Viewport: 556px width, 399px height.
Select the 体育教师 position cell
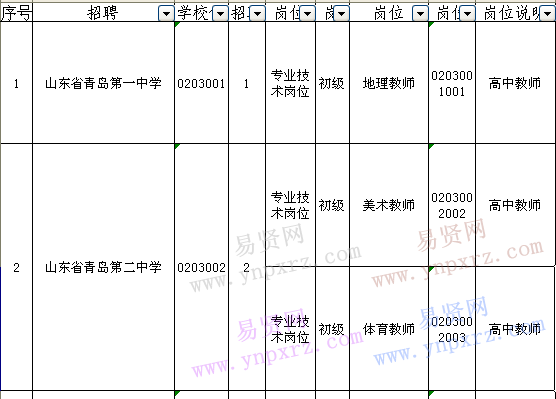coord(389,329)
